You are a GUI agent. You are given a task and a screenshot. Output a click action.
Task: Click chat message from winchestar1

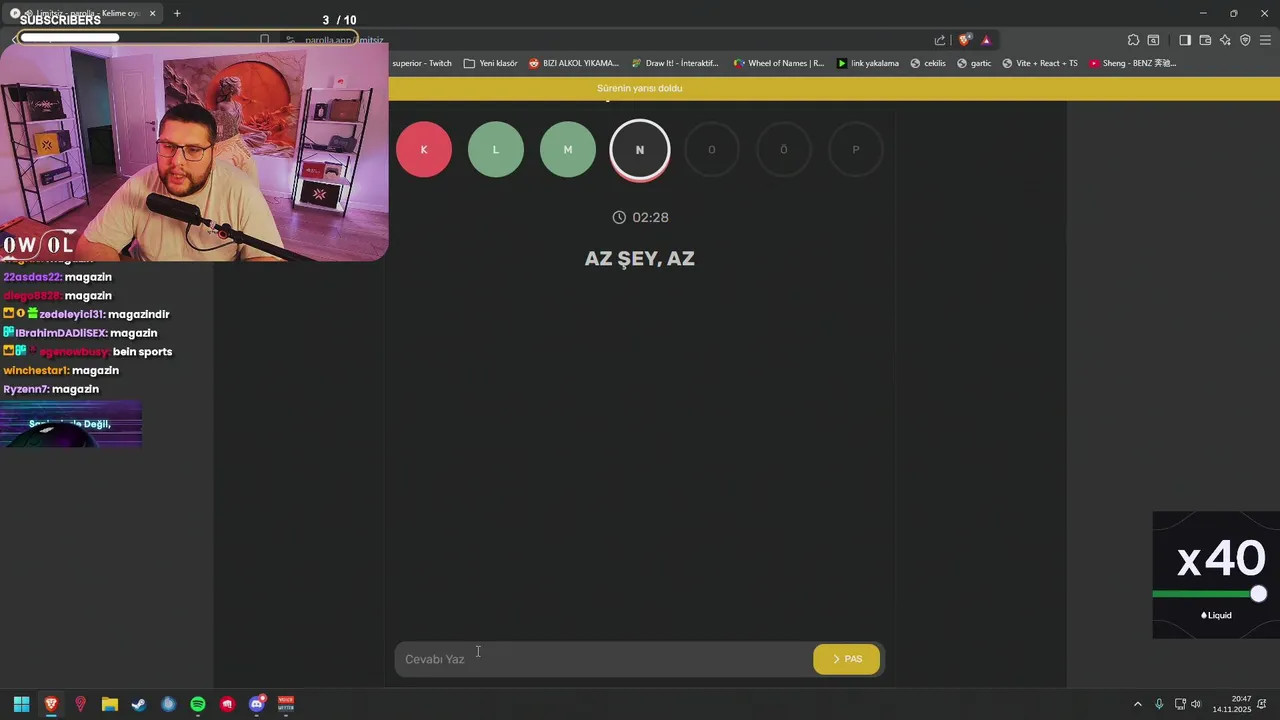click(61, 370)
